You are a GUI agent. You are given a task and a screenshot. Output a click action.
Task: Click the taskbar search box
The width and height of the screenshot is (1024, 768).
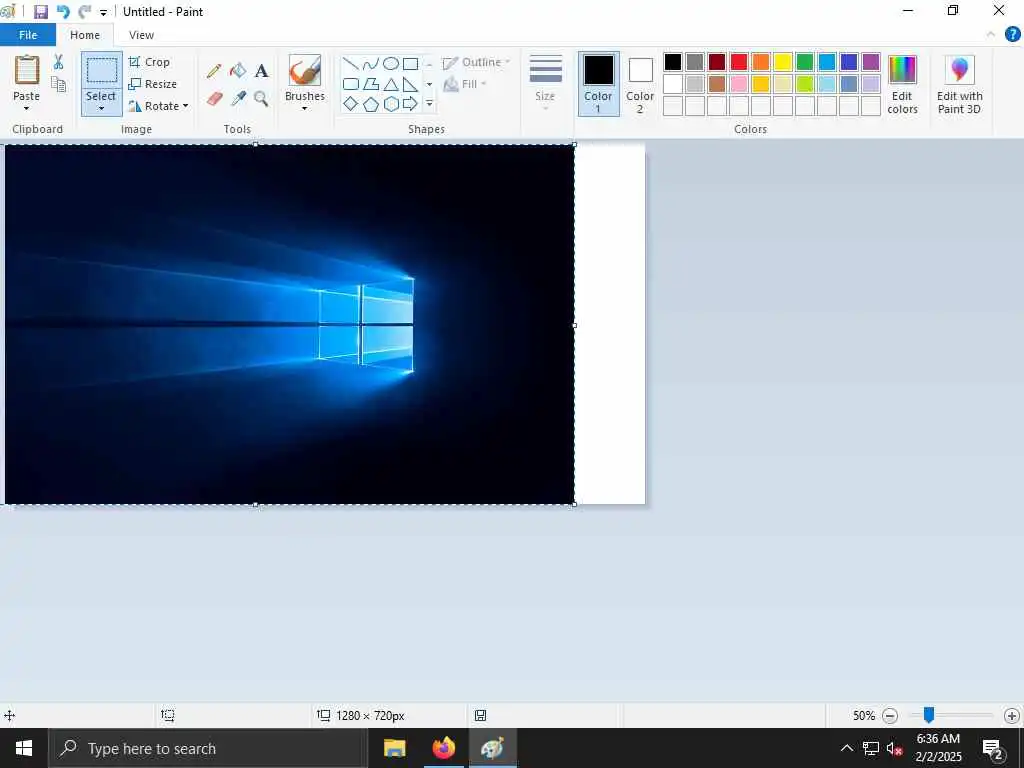(x=208, y=748)
